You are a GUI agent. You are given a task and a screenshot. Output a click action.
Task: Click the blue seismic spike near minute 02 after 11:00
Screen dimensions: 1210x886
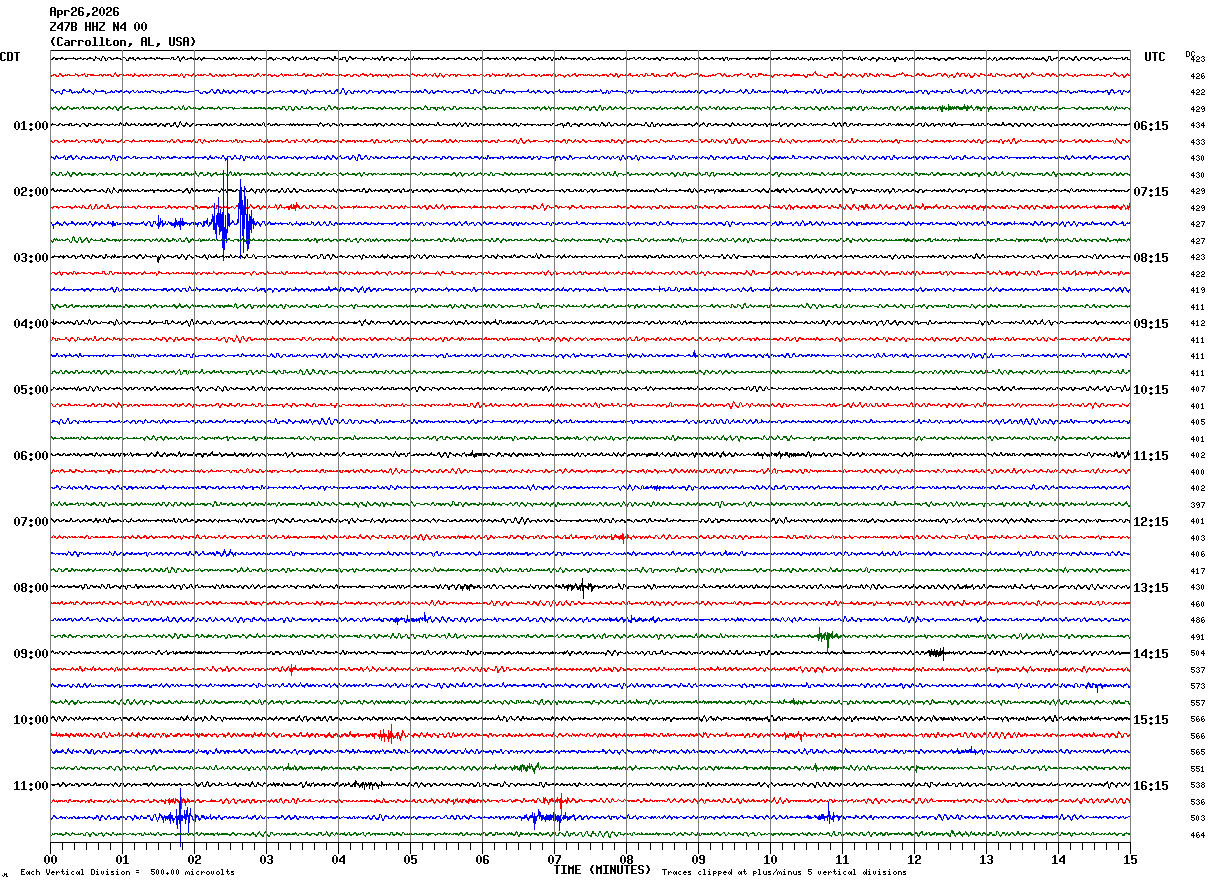(x=181, y=817)
